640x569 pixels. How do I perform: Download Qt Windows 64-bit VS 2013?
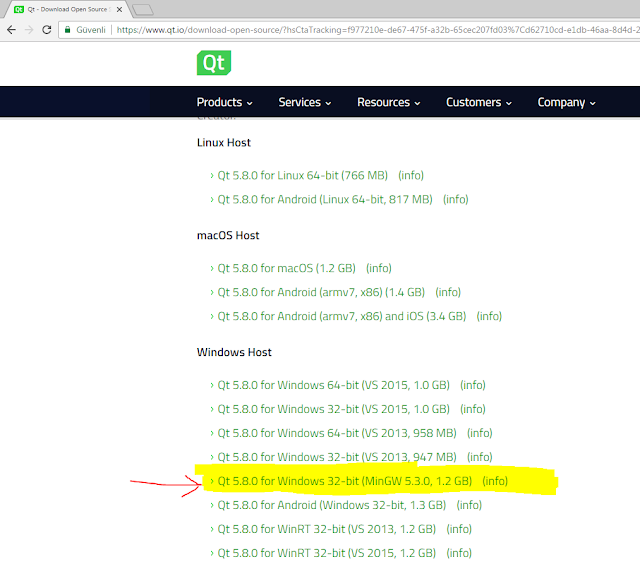337,433
